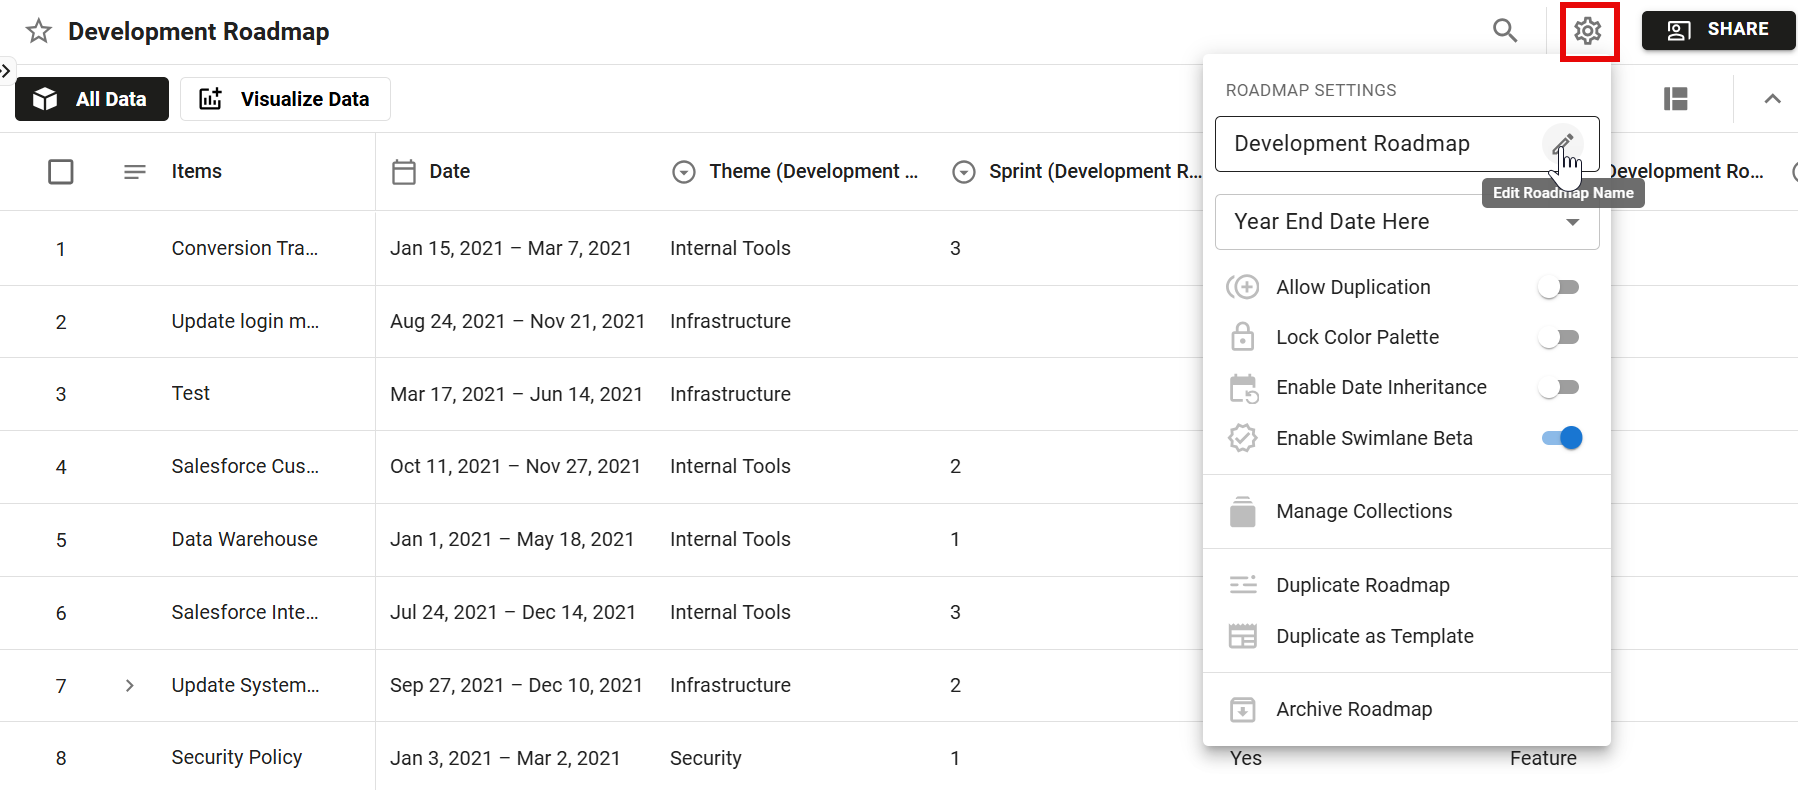Click the calendar icon in Date column header
1798x790 pixels.
tap(404, 172)
